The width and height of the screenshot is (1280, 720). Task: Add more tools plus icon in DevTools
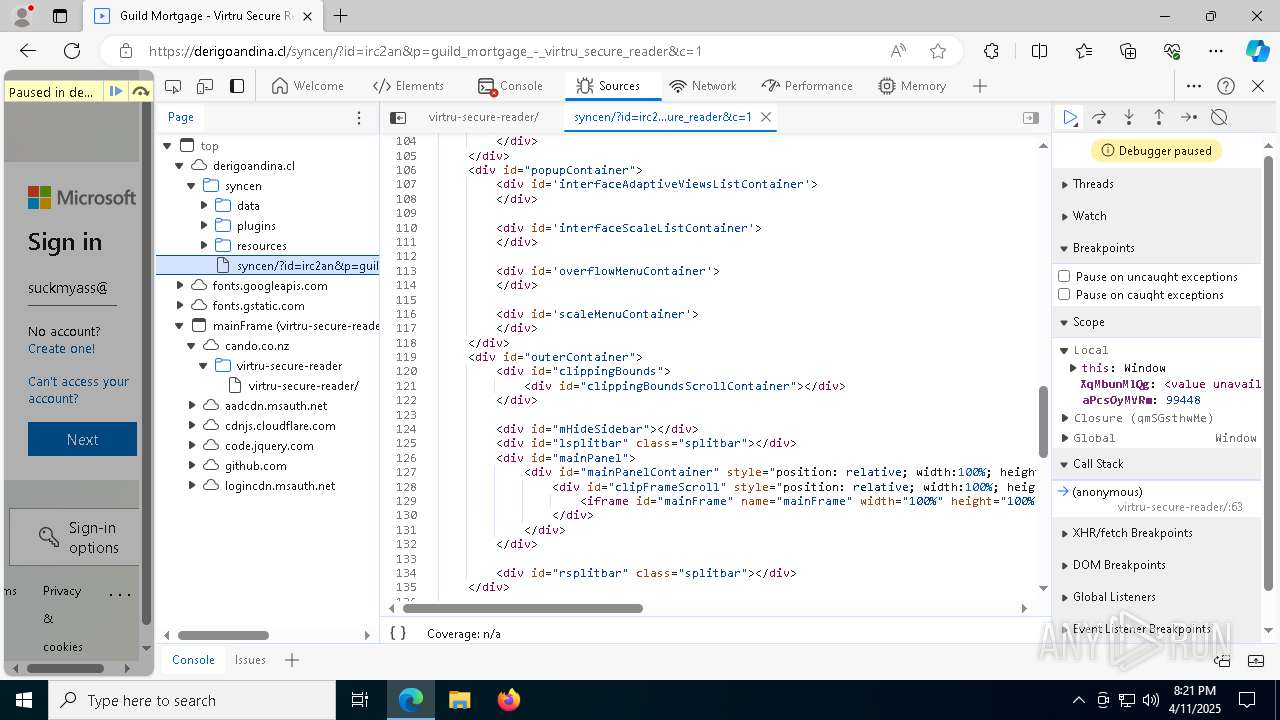pos(980,86)
